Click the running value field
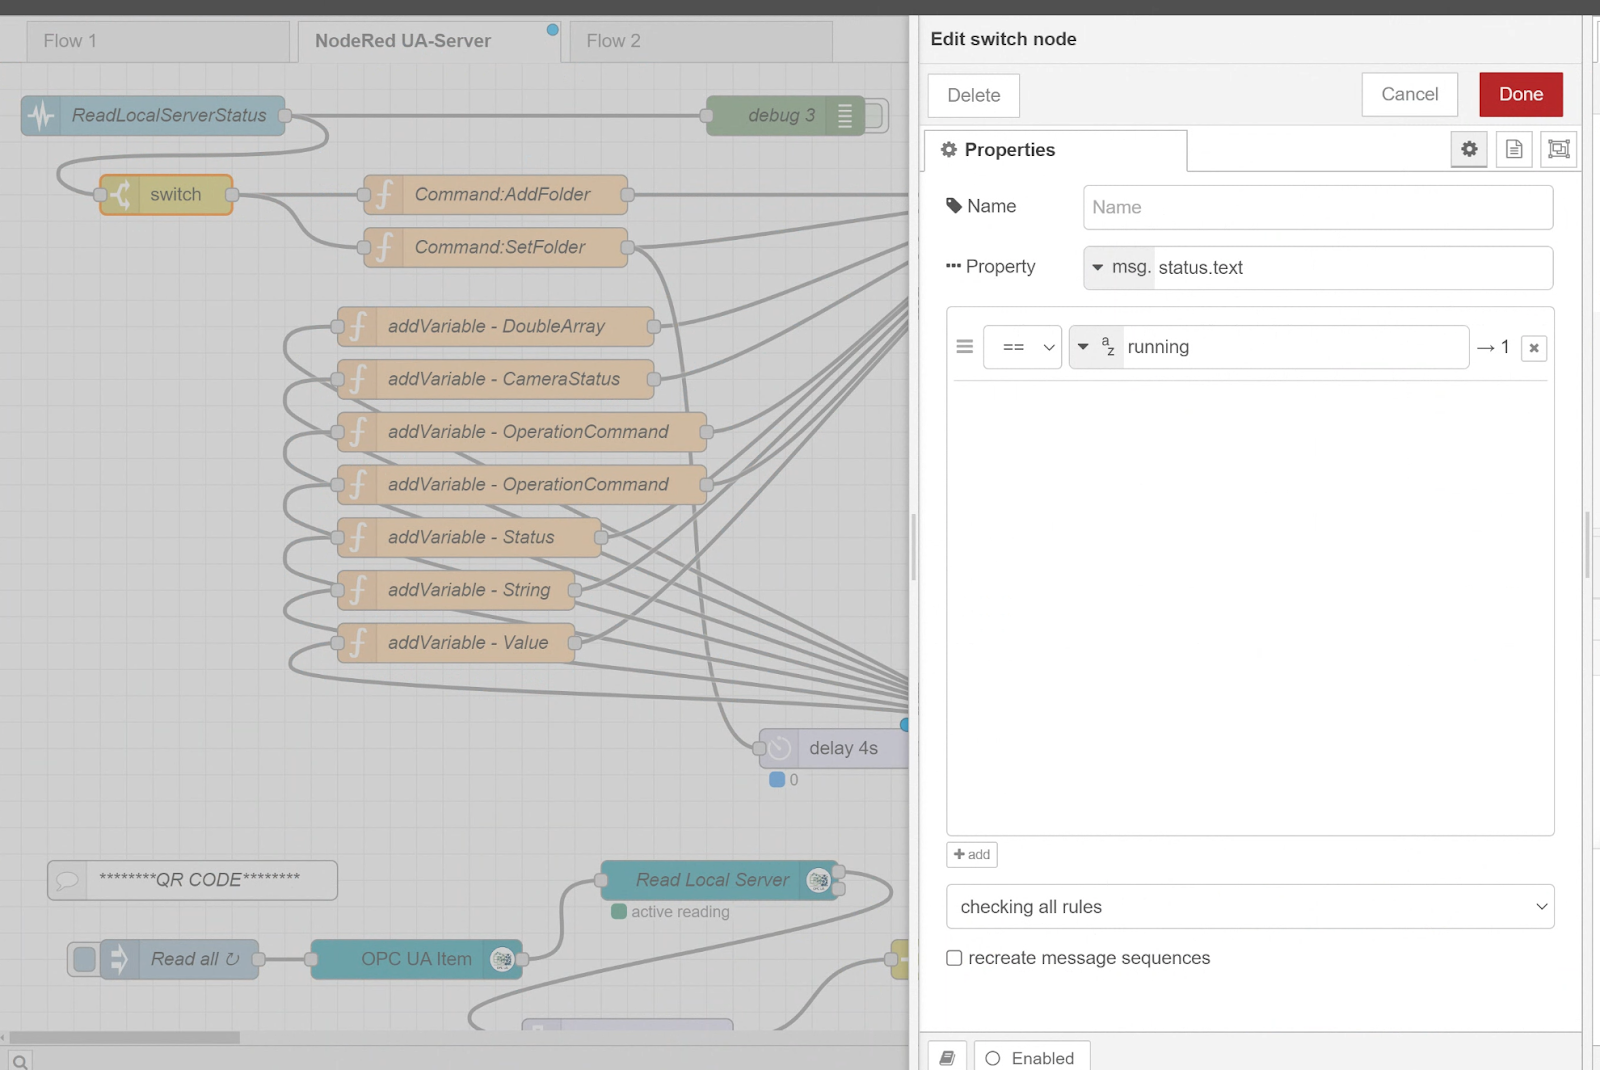This screenshot has height=1070, width=1600. click(1295, 347)
